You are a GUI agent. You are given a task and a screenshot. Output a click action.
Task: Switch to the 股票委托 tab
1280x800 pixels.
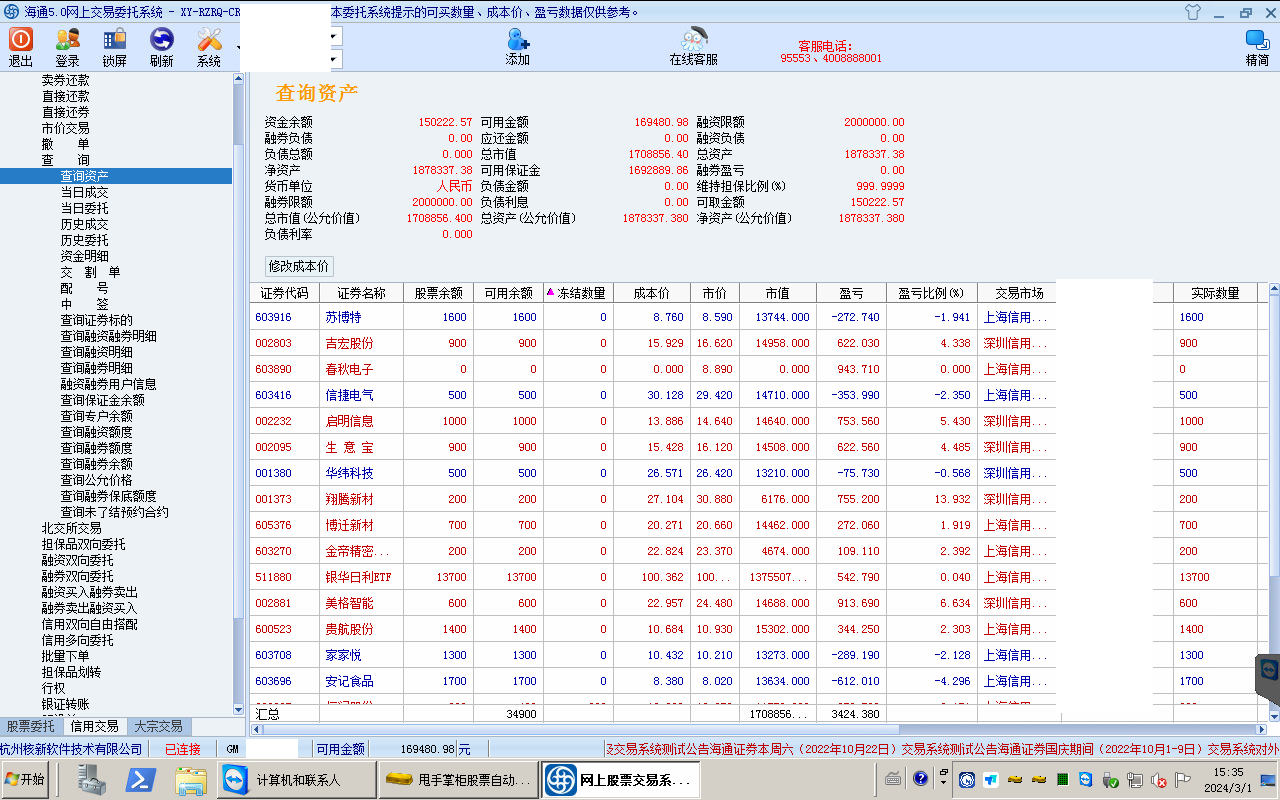[31, 726]
